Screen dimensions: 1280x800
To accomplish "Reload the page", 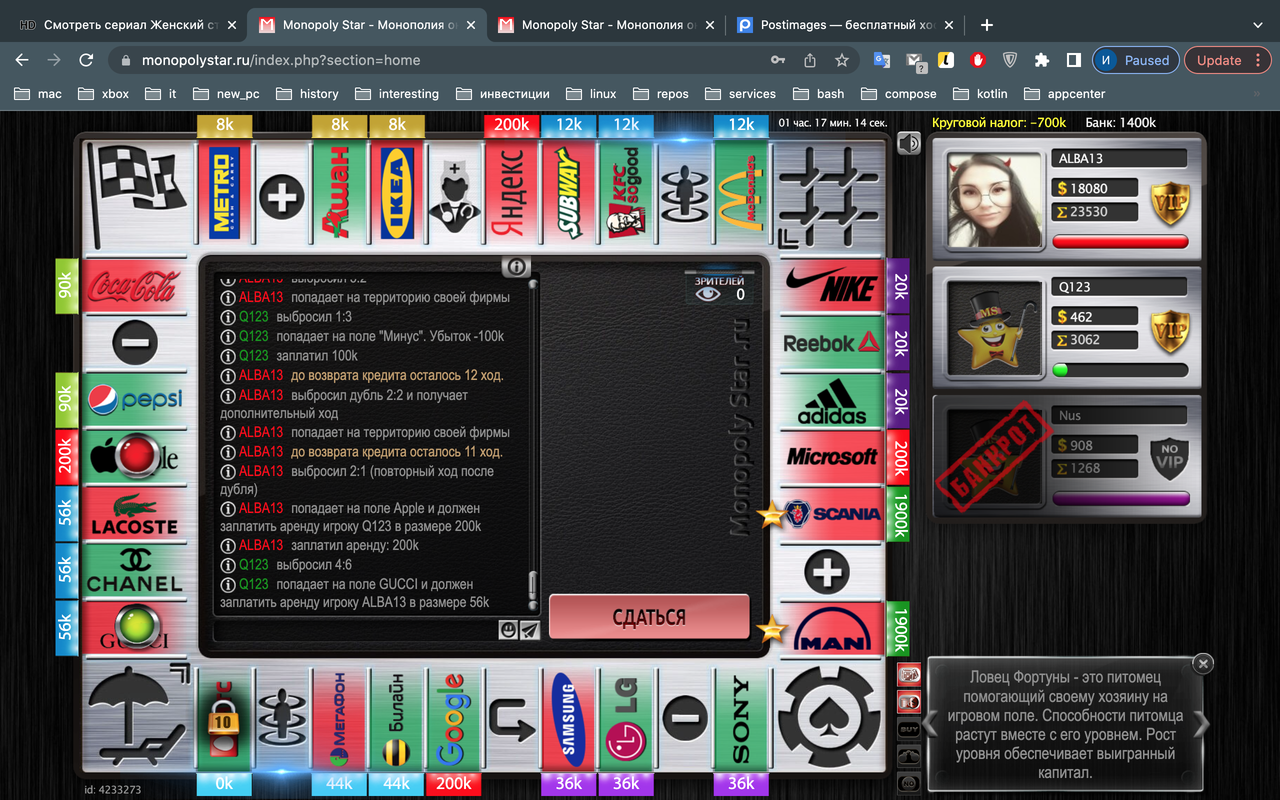I will coord(86,60).
